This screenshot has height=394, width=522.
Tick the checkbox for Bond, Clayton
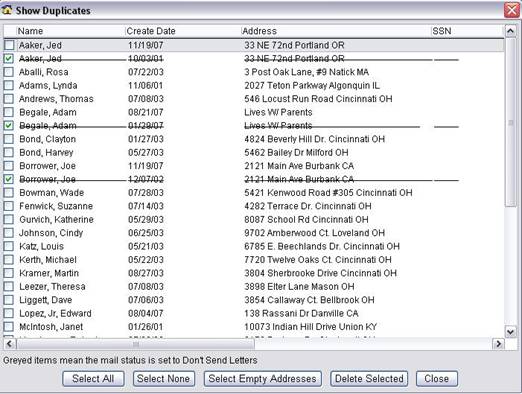point(9,139)
